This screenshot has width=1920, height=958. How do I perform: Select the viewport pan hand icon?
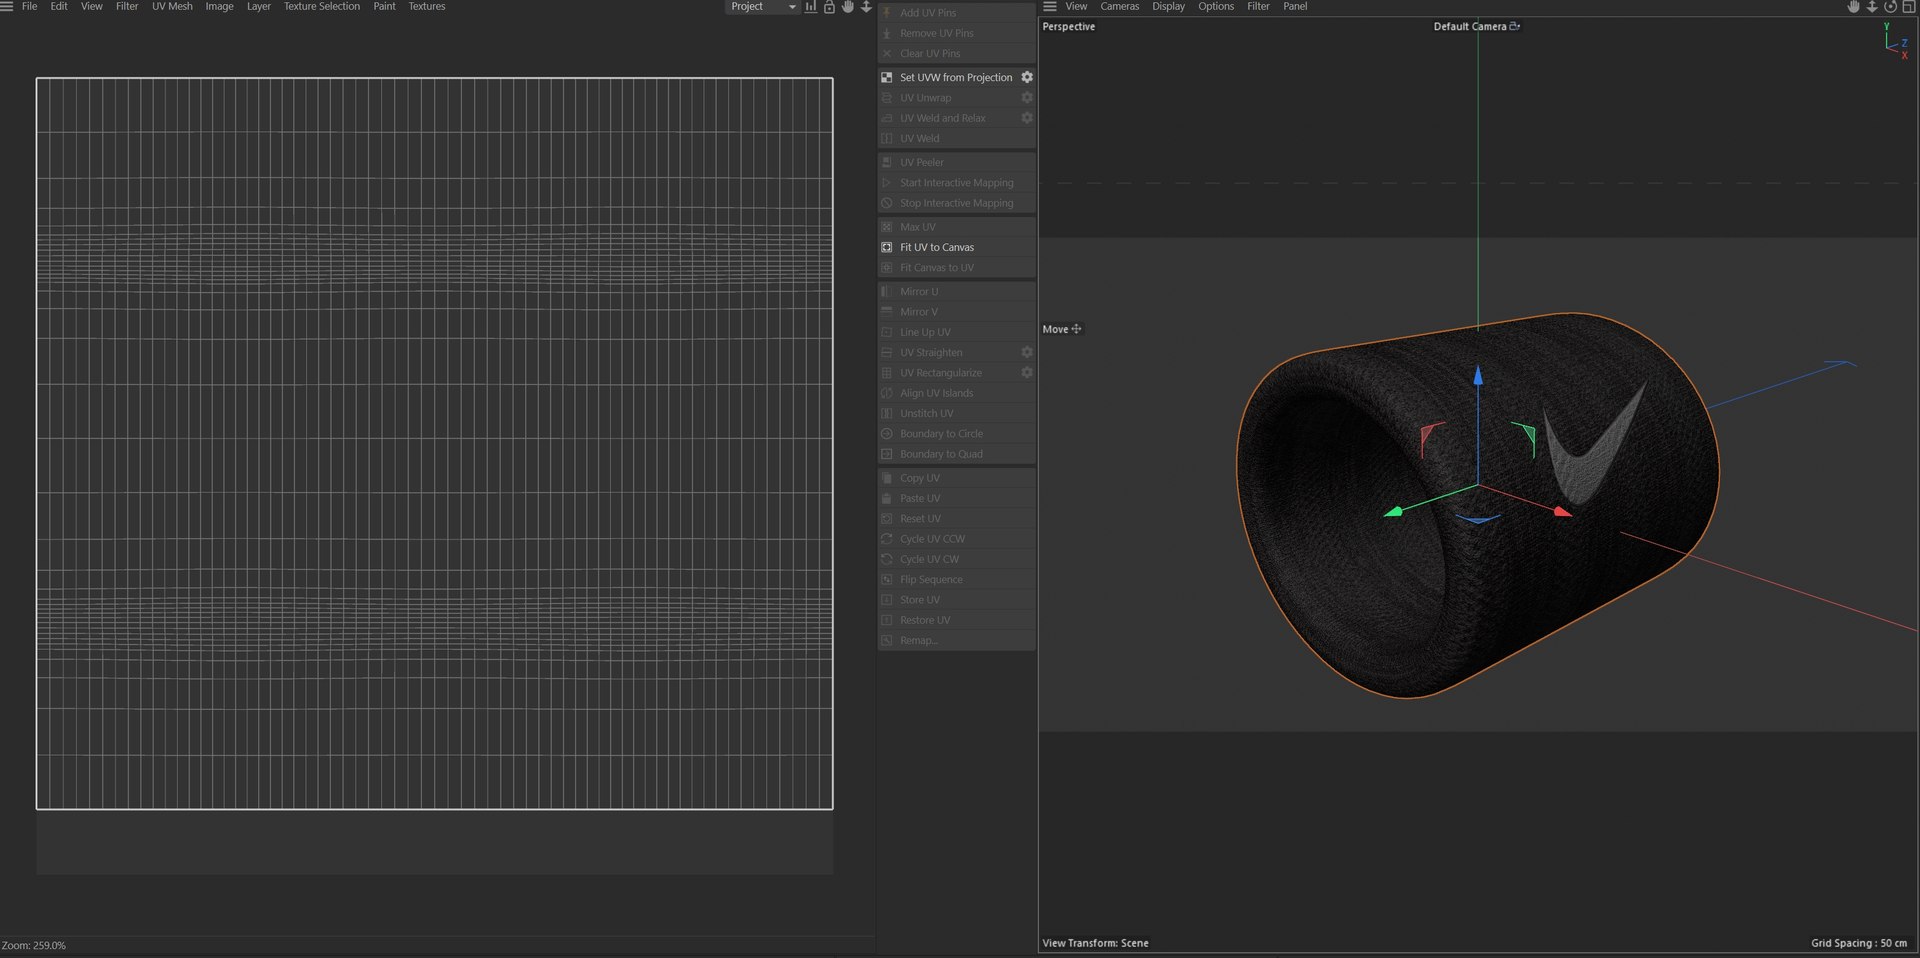click(x=1853, y=6)
